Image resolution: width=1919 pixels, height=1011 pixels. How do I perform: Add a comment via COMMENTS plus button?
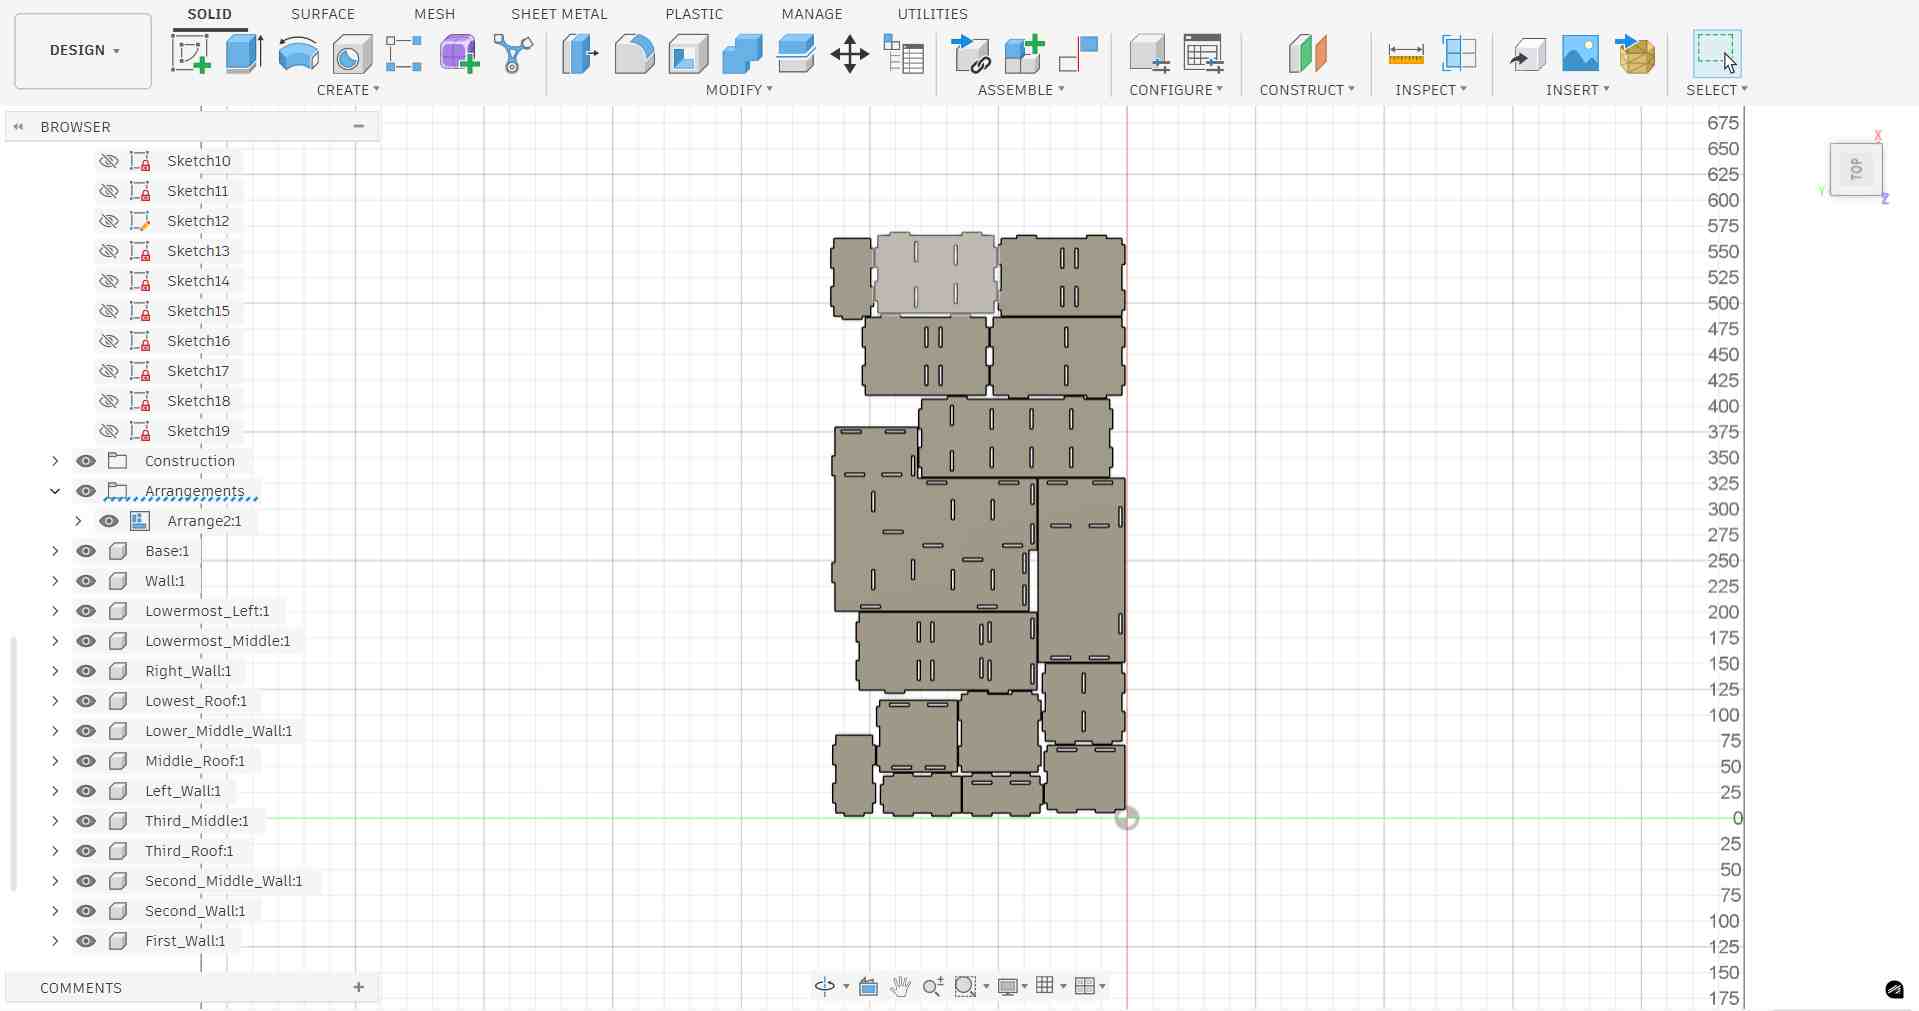[x=359, y=988]
